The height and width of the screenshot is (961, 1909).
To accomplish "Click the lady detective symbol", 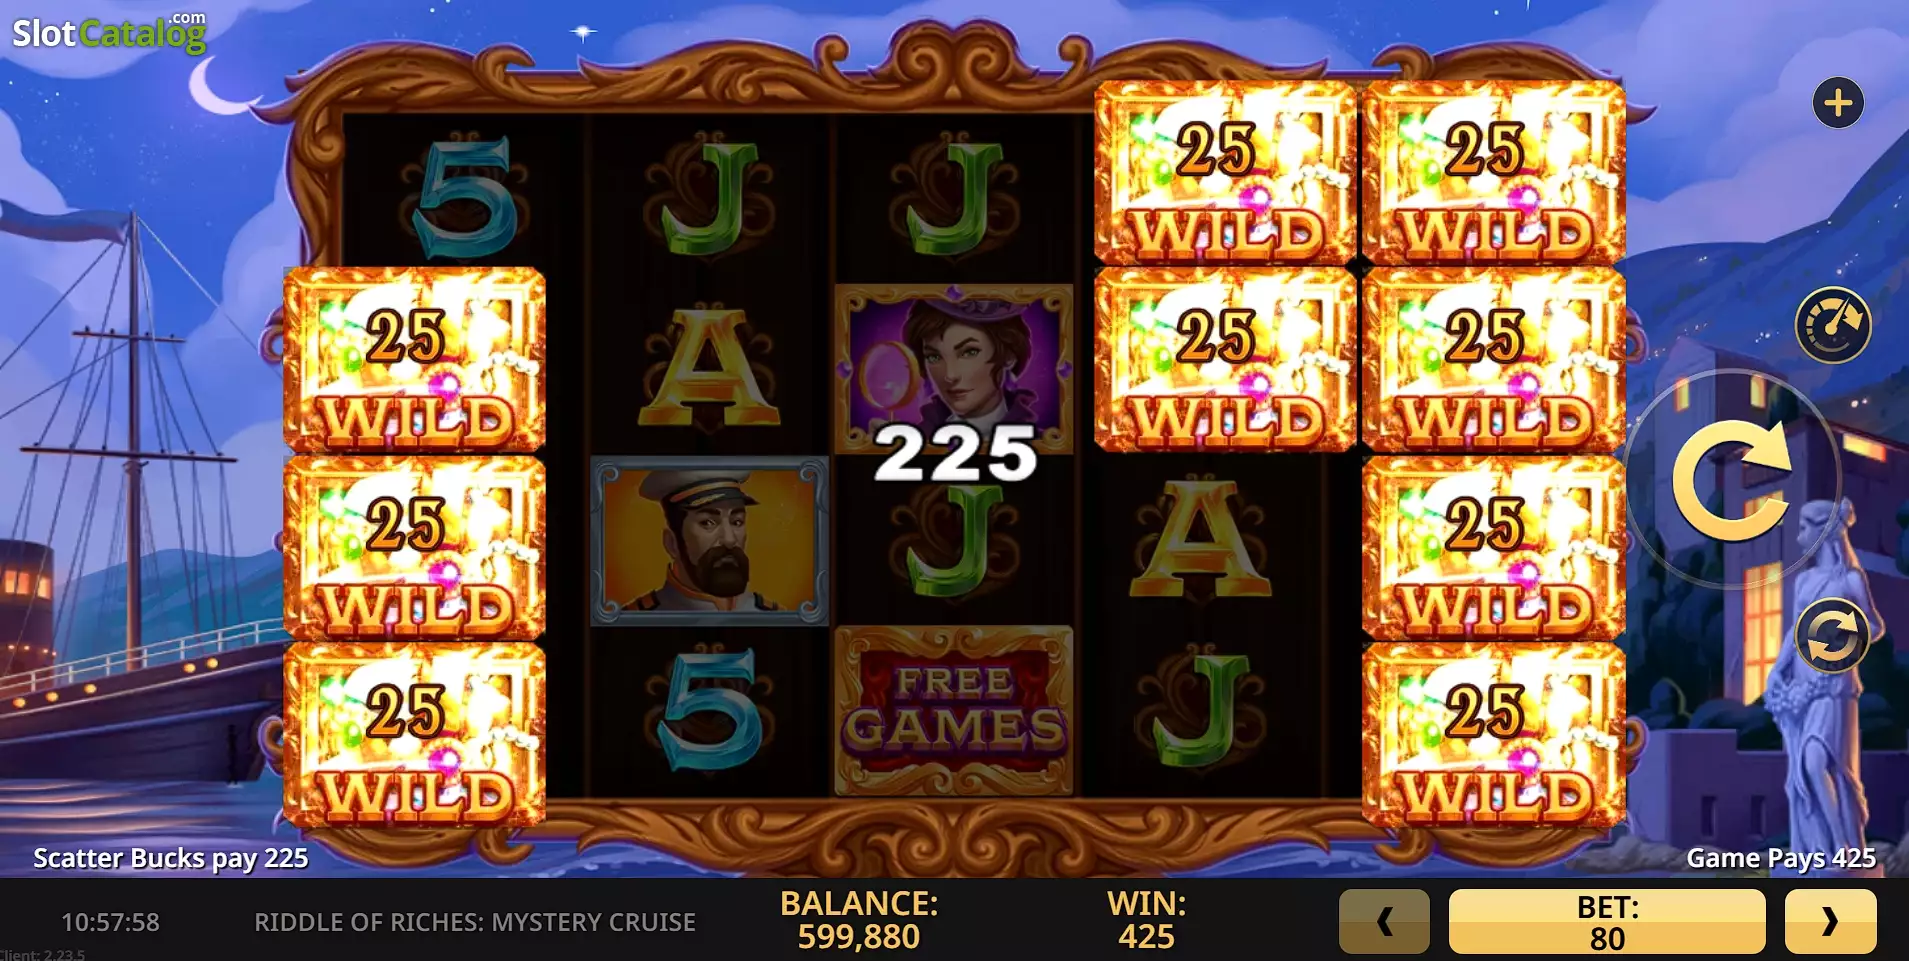I will pyautogui.click(x=954, y=368).
